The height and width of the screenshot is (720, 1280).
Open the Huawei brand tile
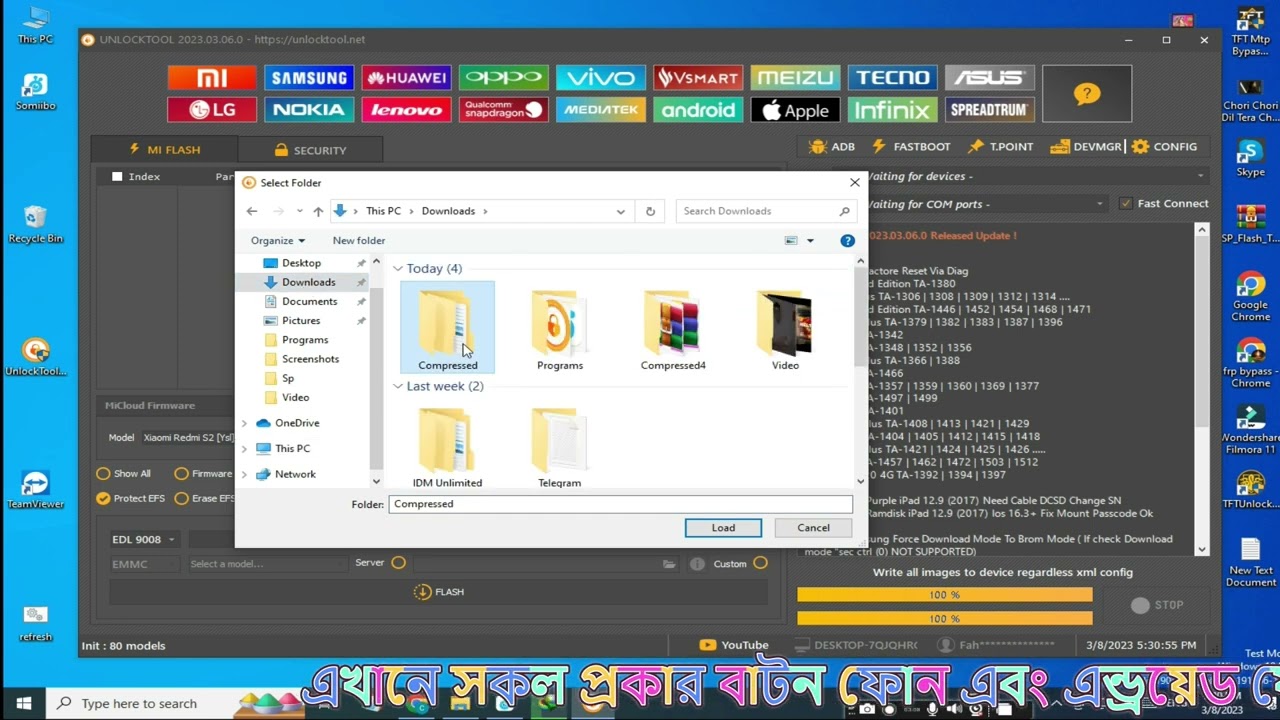tap(406, 78)
